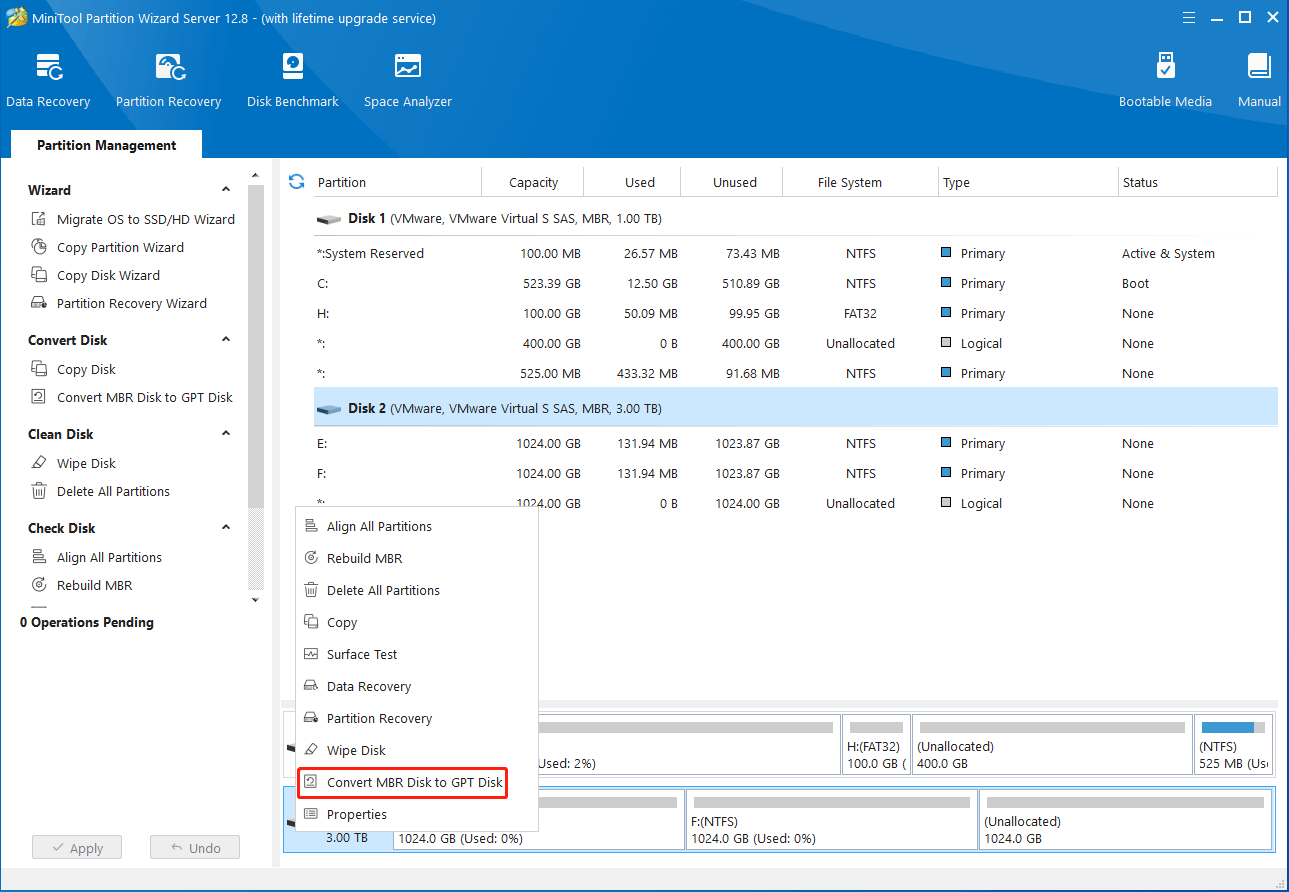This screenshot has width=1289, height=892.
Task: Choose Rebuild MBR from the context menu
Action: click(417, 558)
